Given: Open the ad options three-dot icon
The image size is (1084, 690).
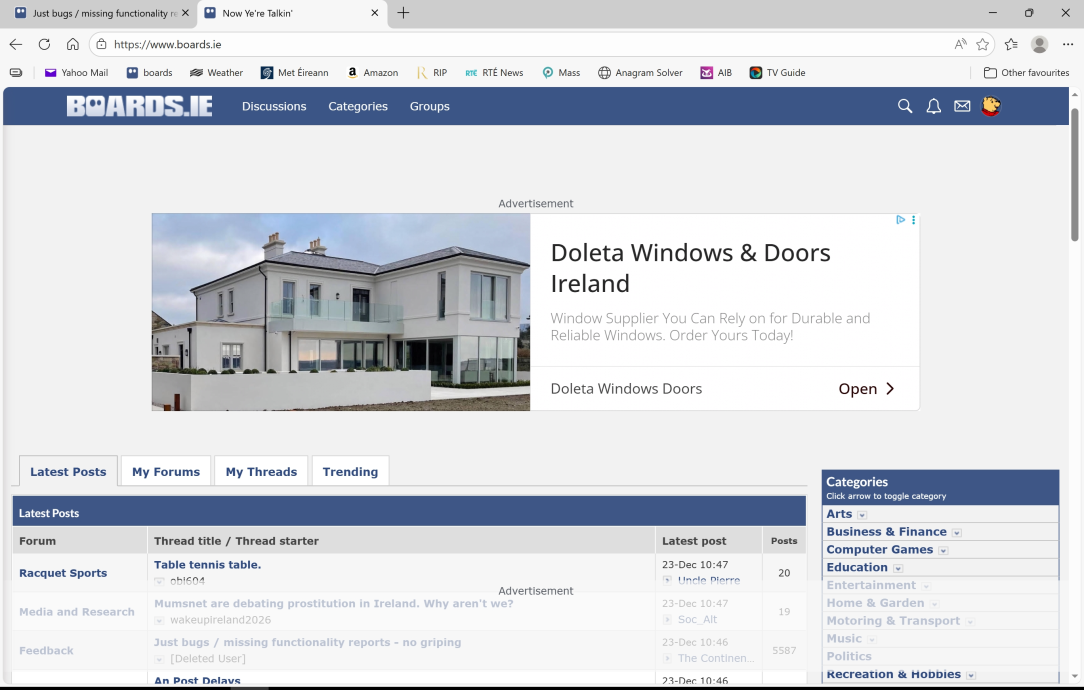Looking at the screenshot, I should pyautogui.click(x=913, y=220).
